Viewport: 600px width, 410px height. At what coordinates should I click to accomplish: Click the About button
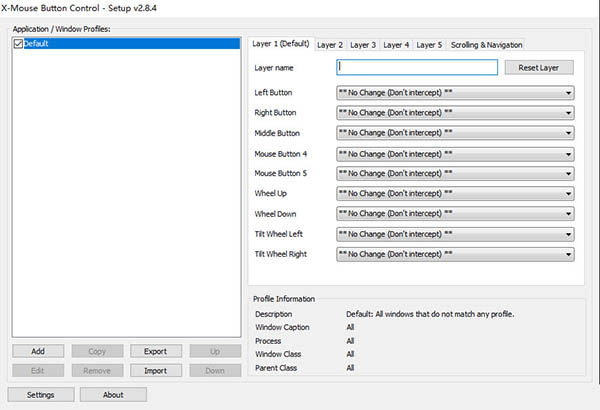(x=114, y=394)
